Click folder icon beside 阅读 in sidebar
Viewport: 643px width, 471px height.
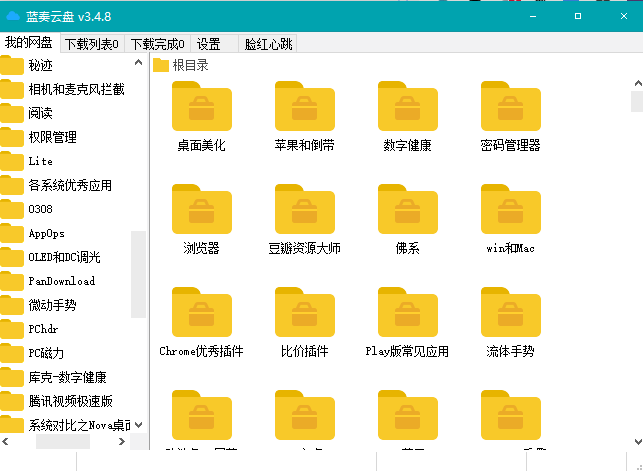[12, 113]
